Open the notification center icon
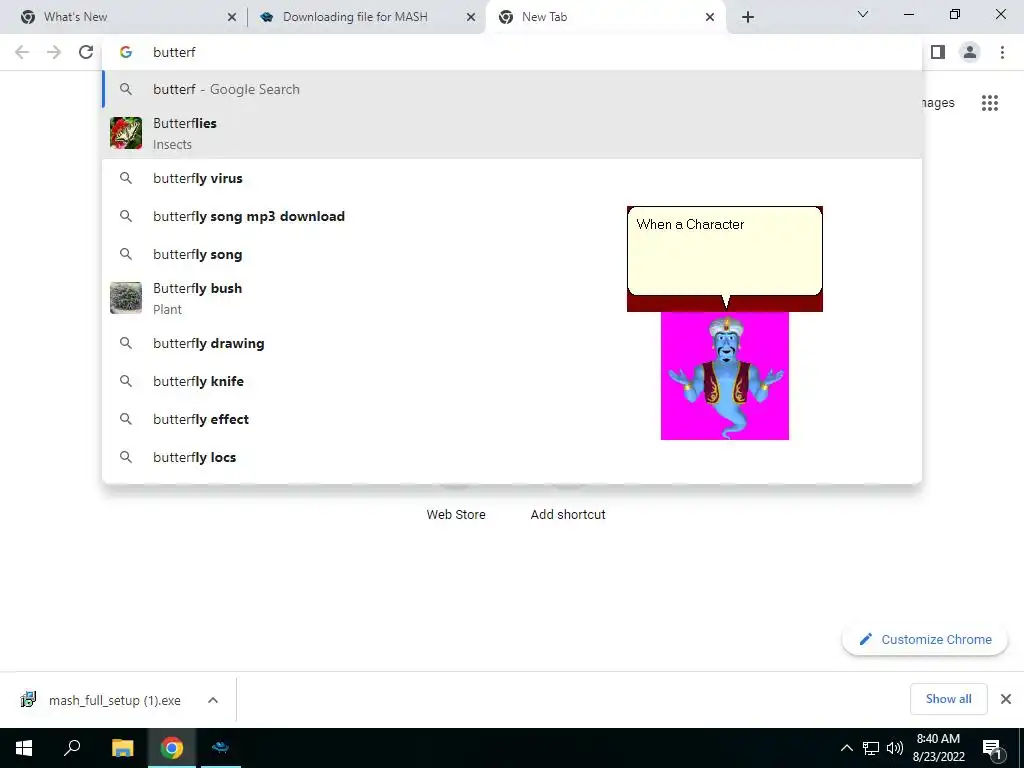1024x768 pixels. (992, 749)
